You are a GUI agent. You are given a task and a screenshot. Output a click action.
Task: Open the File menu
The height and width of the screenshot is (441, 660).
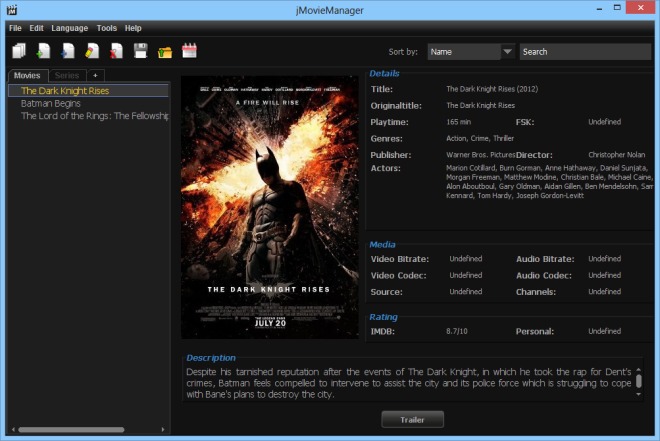[x=15, y=28]
